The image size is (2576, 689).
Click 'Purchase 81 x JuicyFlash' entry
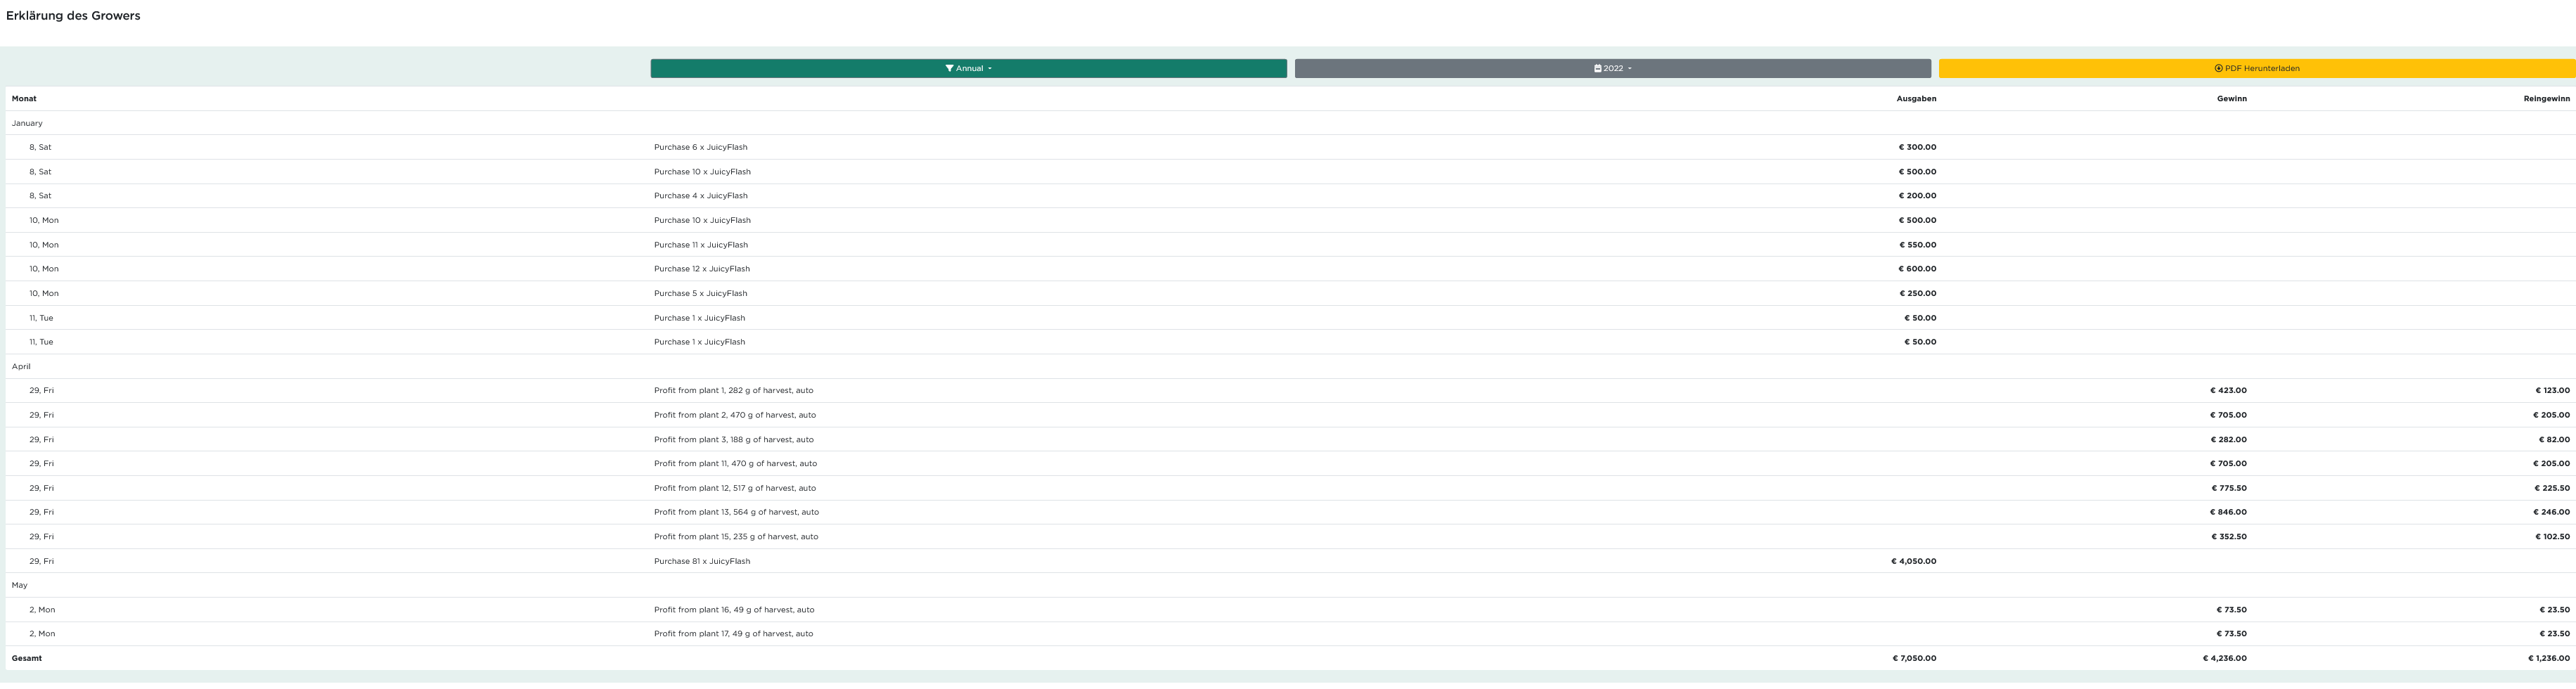702,562
